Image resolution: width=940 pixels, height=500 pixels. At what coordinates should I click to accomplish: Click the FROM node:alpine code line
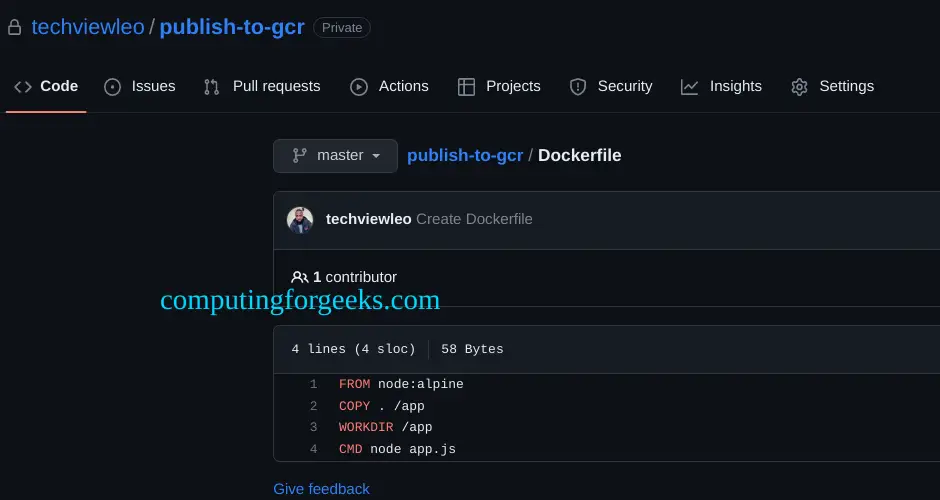point(401,384)
